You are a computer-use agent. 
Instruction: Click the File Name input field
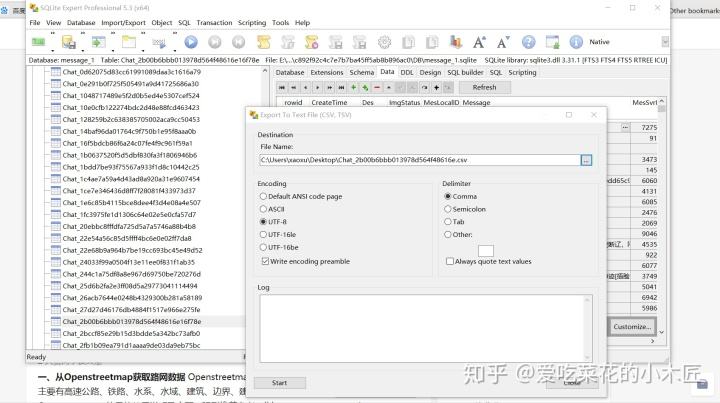pos(420,160)
